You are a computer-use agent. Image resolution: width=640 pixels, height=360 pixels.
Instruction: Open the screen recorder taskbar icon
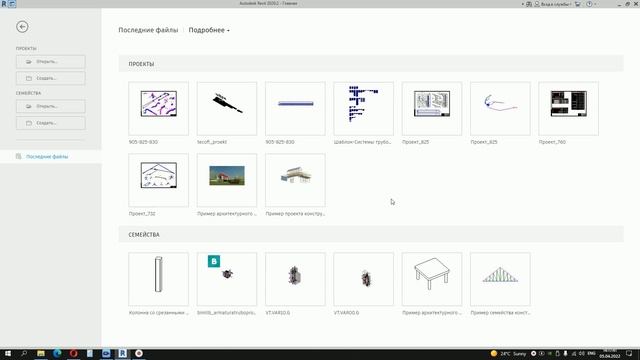pos(139,353)
